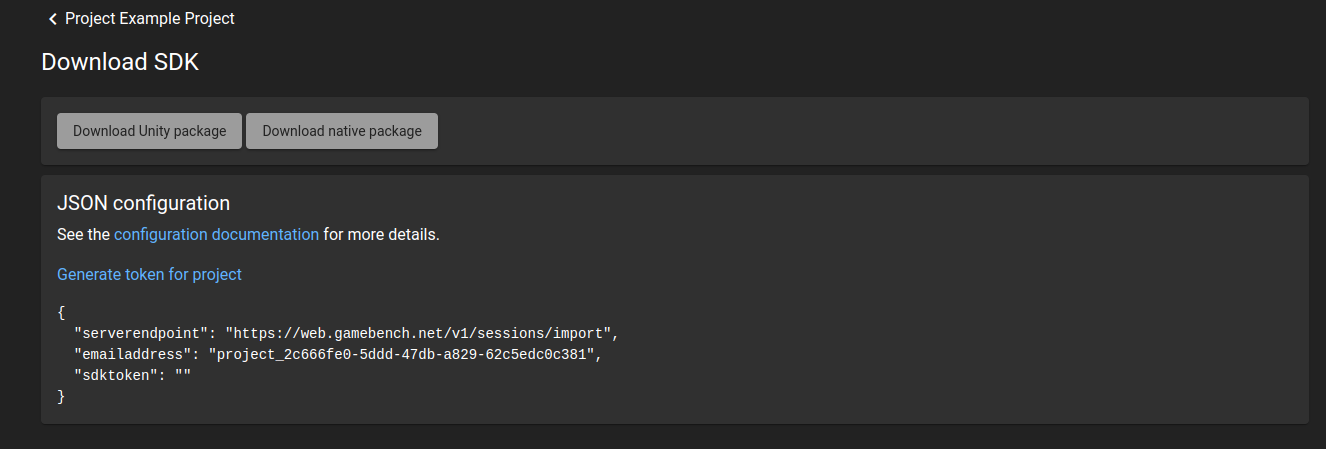The image size is (1326, 449).
Task: Click the "sdktoken" key in JSON
Action: [116, 375]
